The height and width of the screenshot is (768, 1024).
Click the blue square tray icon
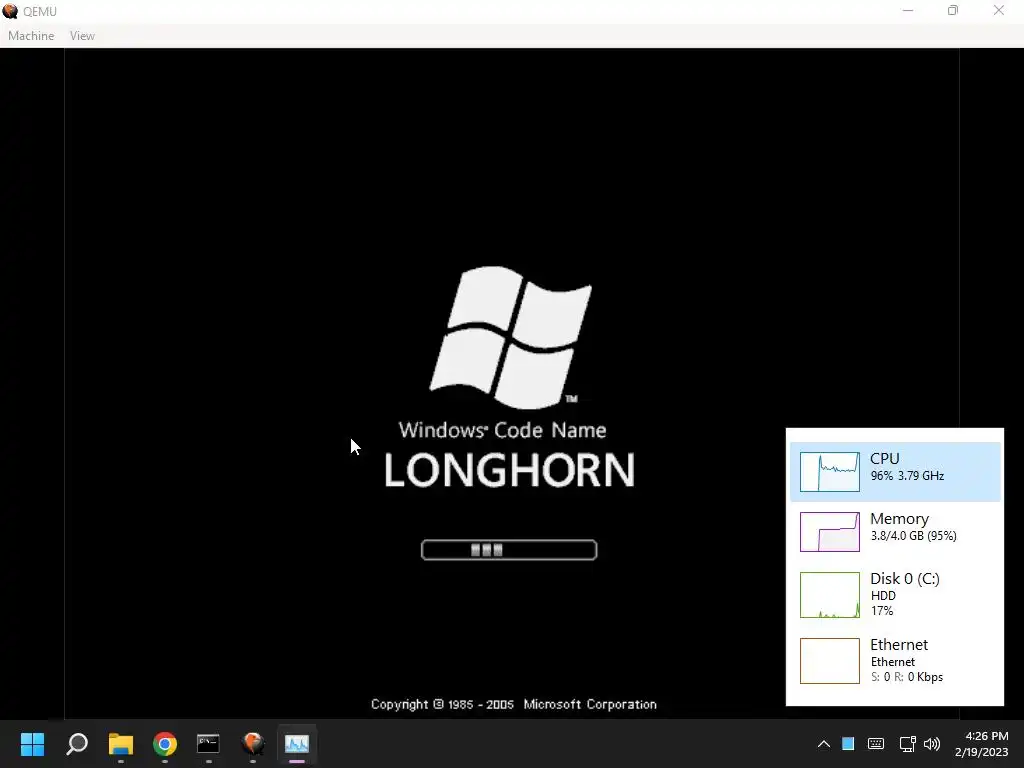click(848, 743)
